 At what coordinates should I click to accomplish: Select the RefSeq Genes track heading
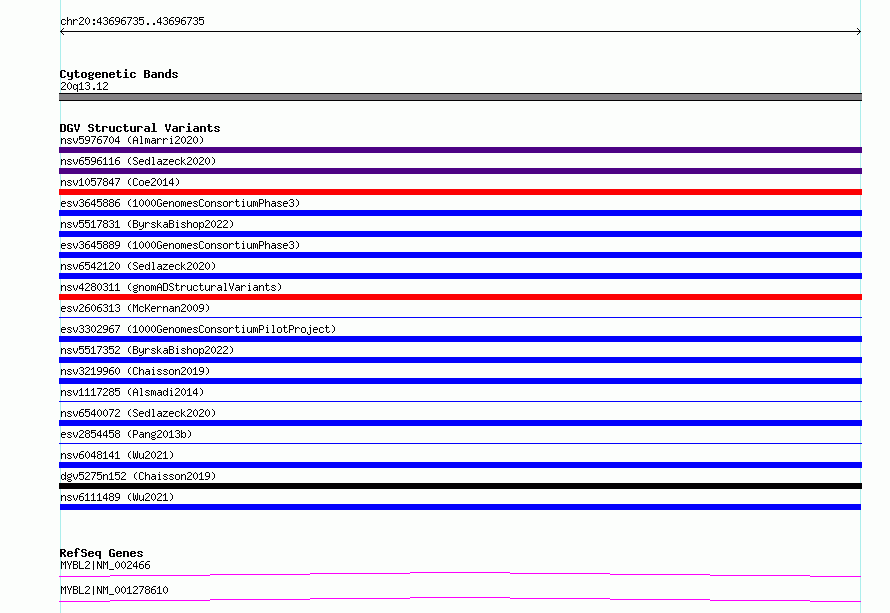point(102,553)
